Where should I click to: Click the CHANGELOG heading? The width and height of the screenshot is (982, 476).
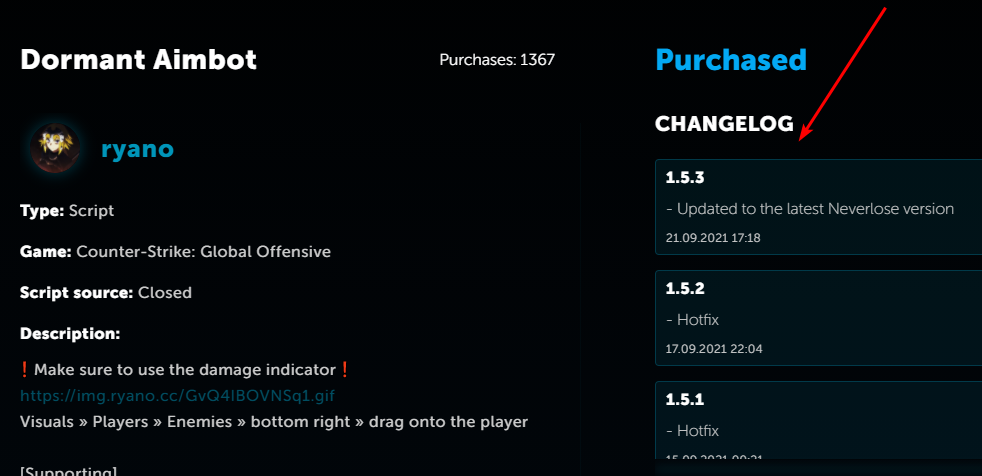coord(724,124)
